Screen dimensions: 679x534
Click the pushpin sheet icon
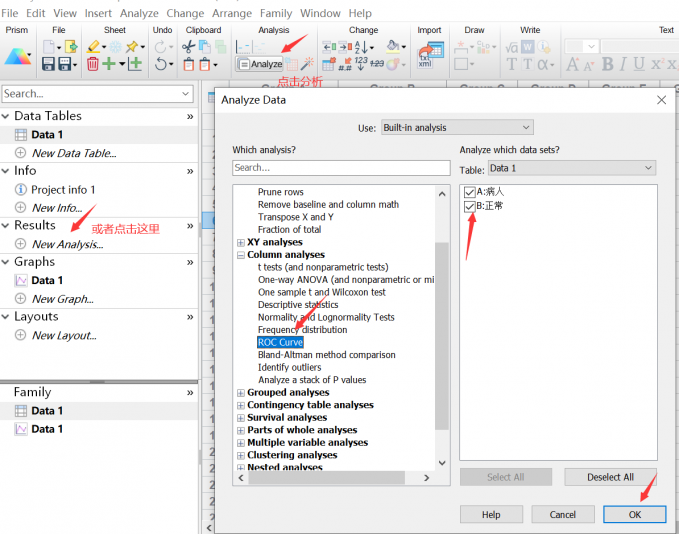pos(133,46)
